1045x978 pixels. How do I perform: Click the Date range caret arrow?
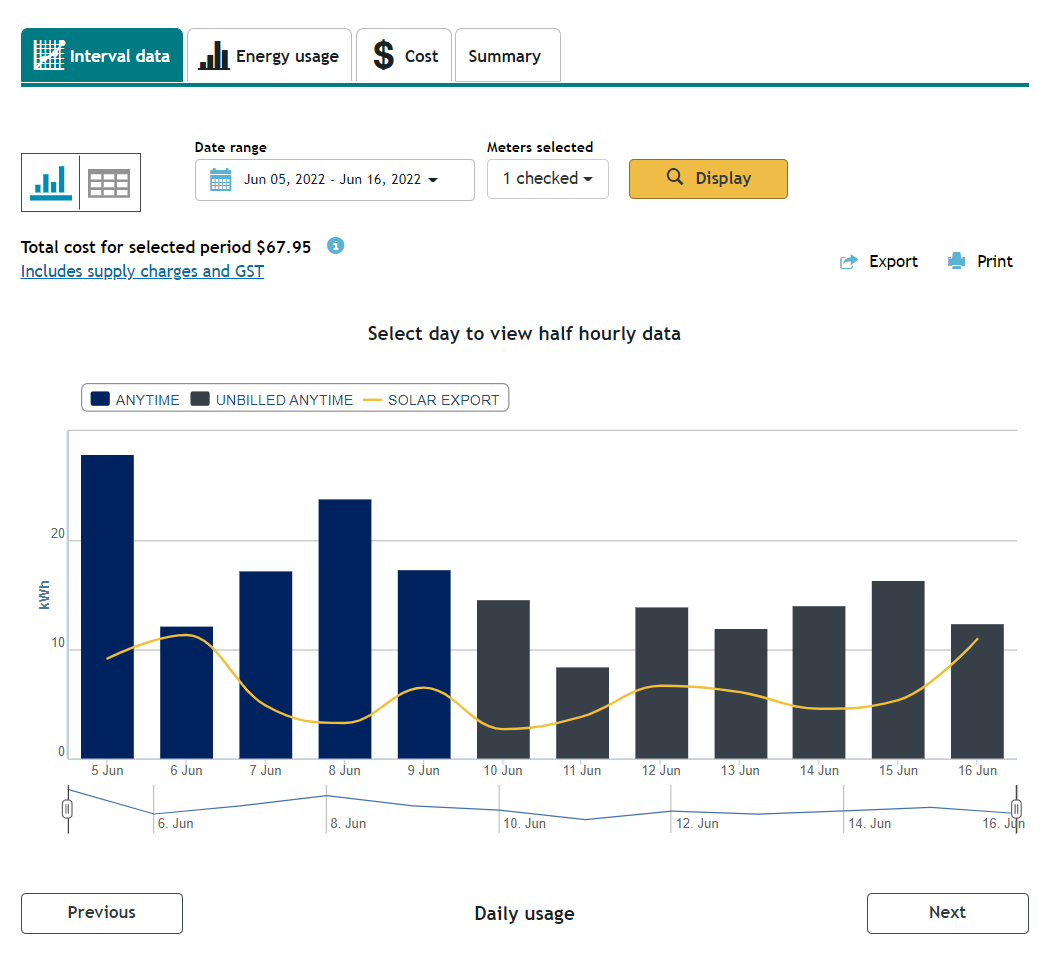pyautogui.click(x=433, y=180)
